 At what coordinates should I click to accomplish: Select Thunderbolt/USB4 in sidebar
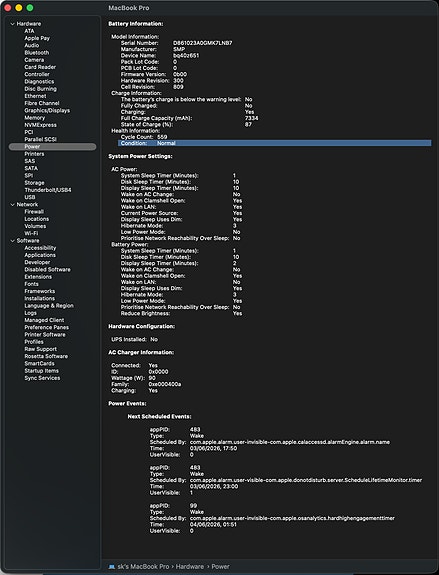(x=48, y=190)
